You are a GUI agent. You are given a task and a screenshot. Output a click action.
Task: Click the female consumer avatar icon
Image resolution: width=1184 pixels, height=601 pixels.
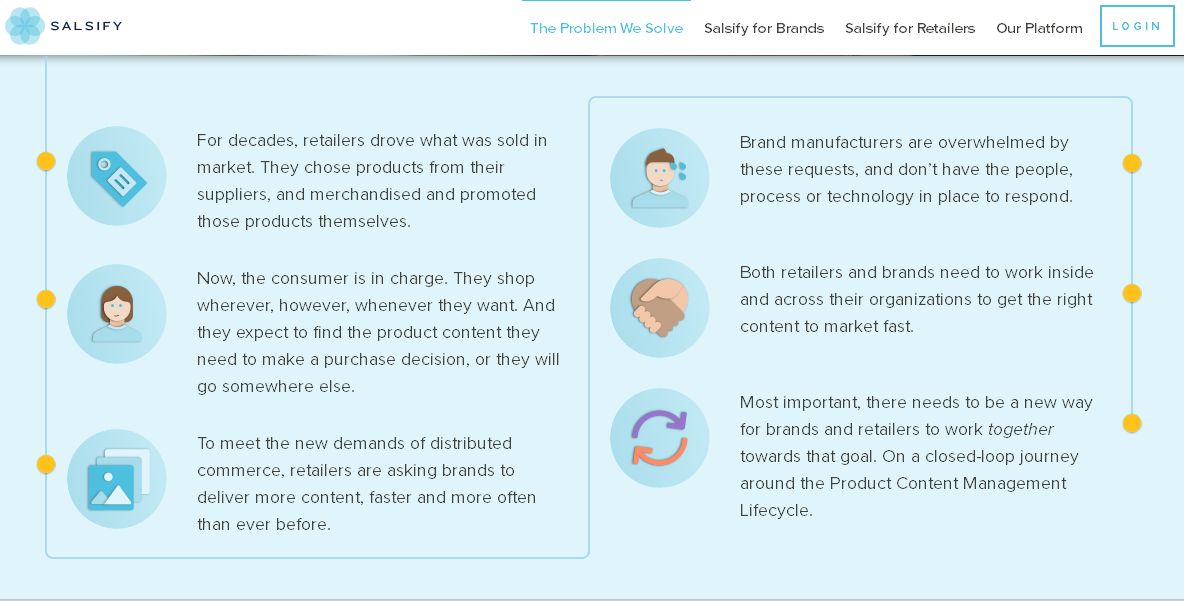click(117, 314)
